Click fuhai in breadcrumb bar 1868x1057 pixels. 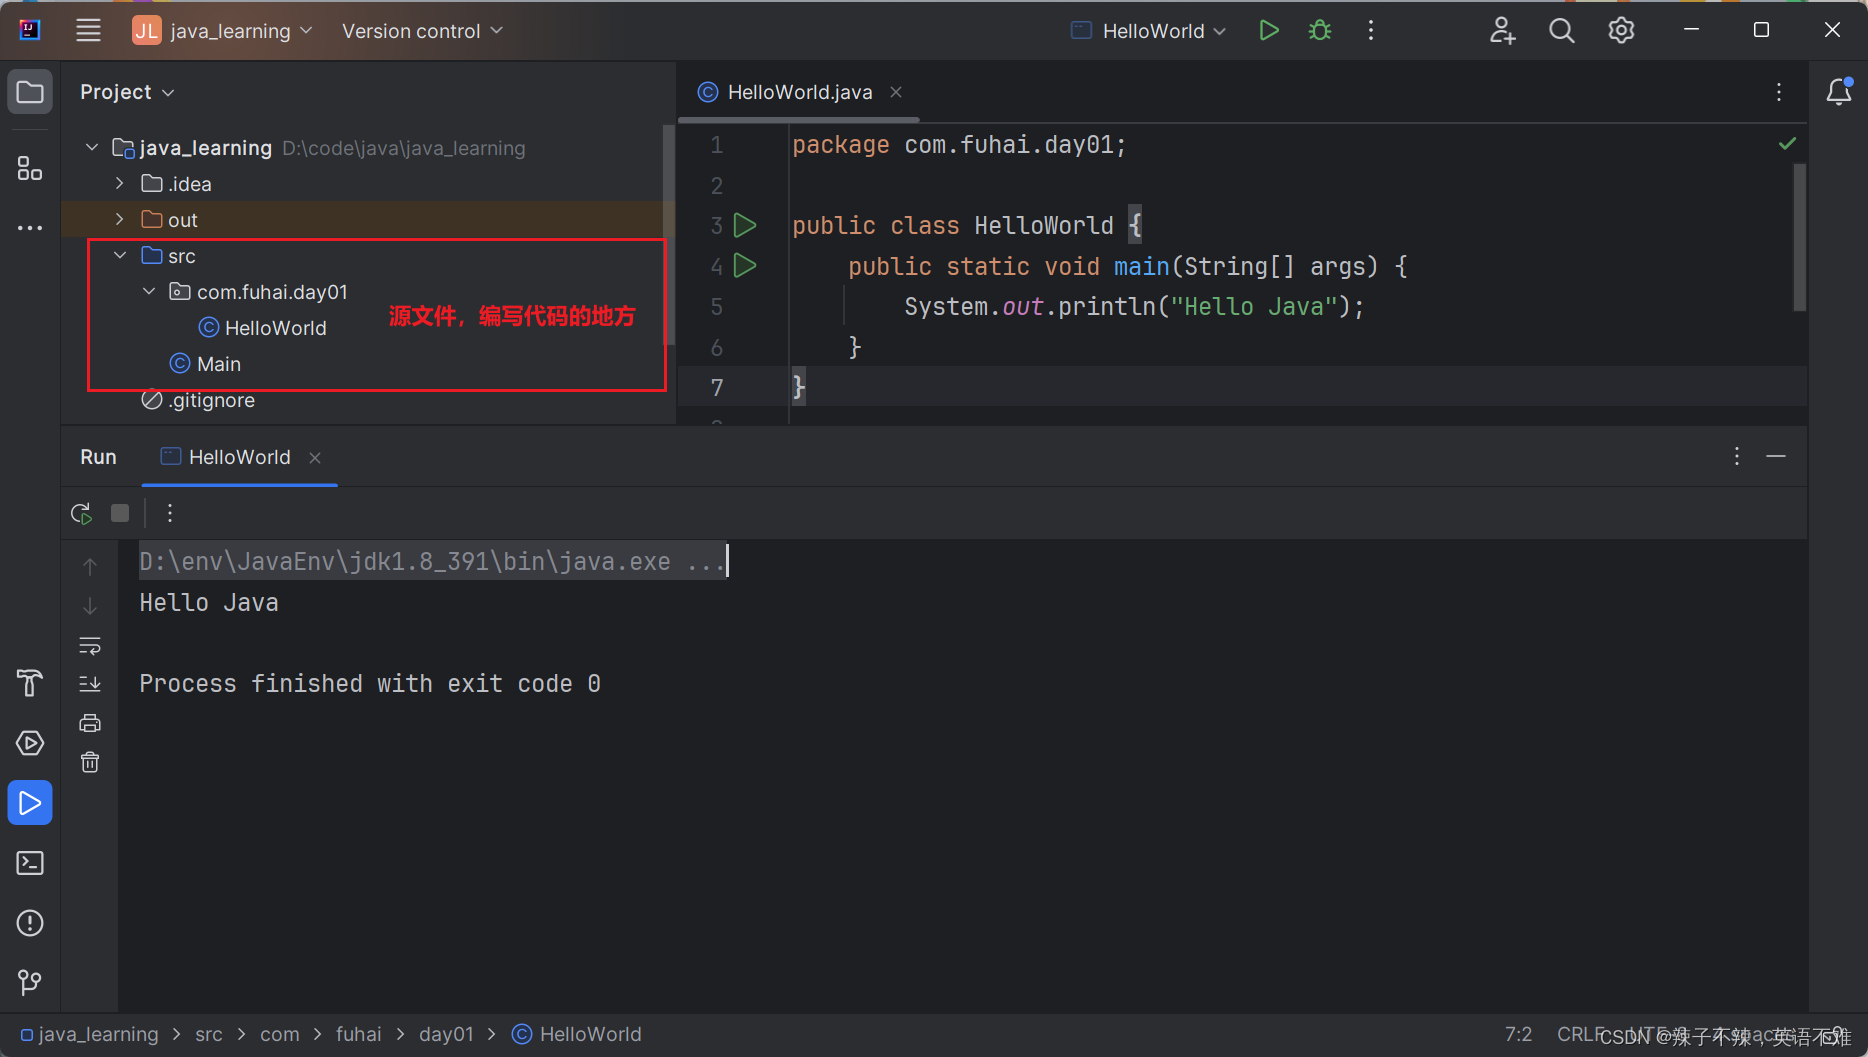point(358,1034)
